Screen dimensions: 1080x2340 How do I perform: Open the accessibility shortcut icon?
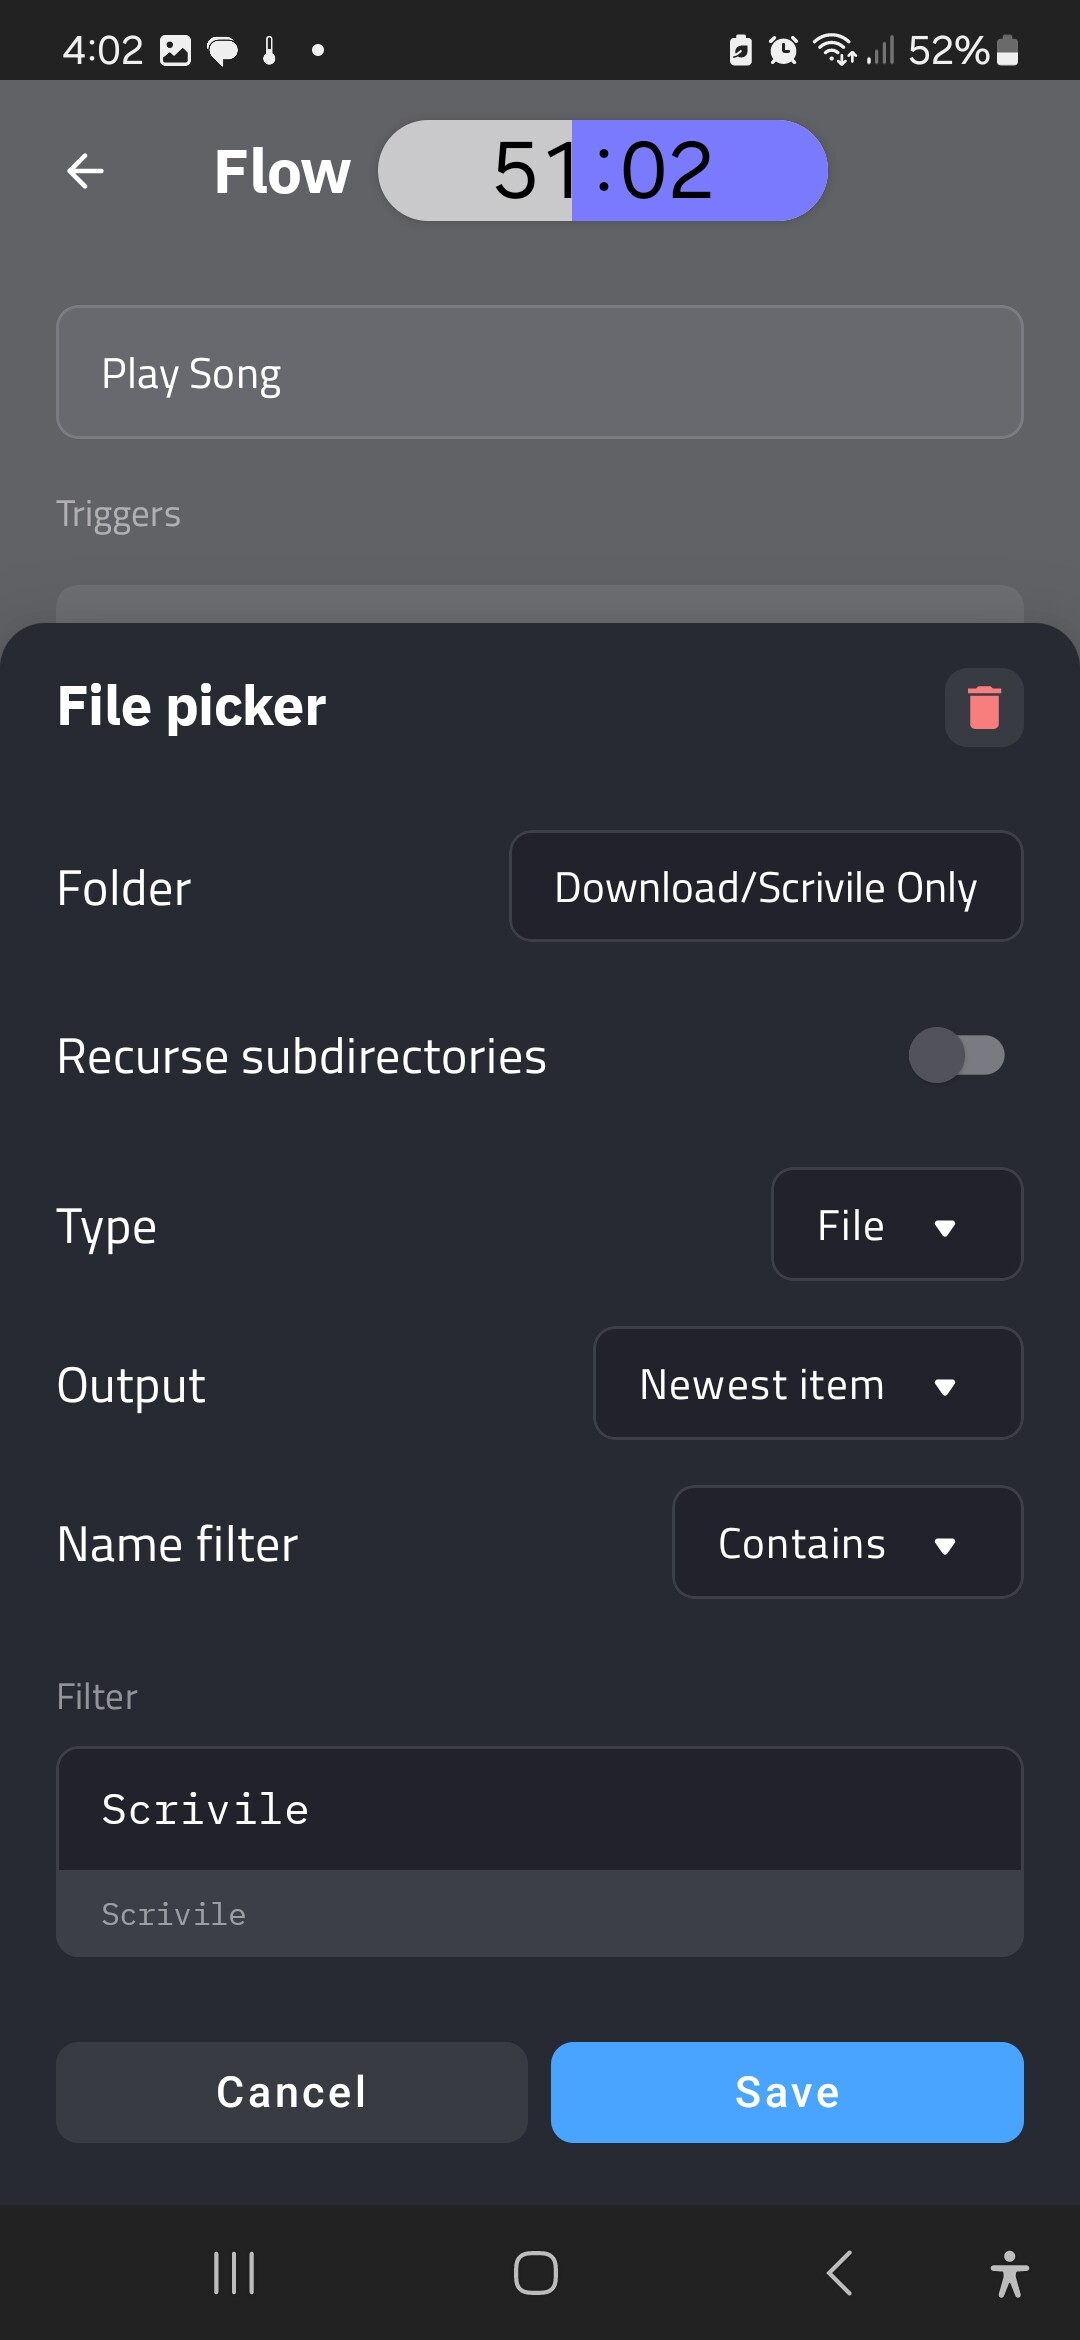point(1009,2273)
